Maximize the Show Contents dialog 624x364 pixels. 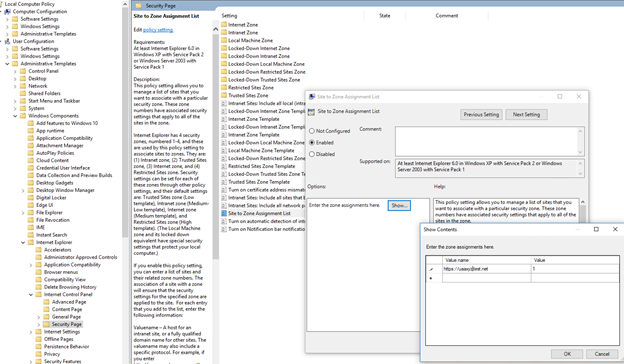596,230
